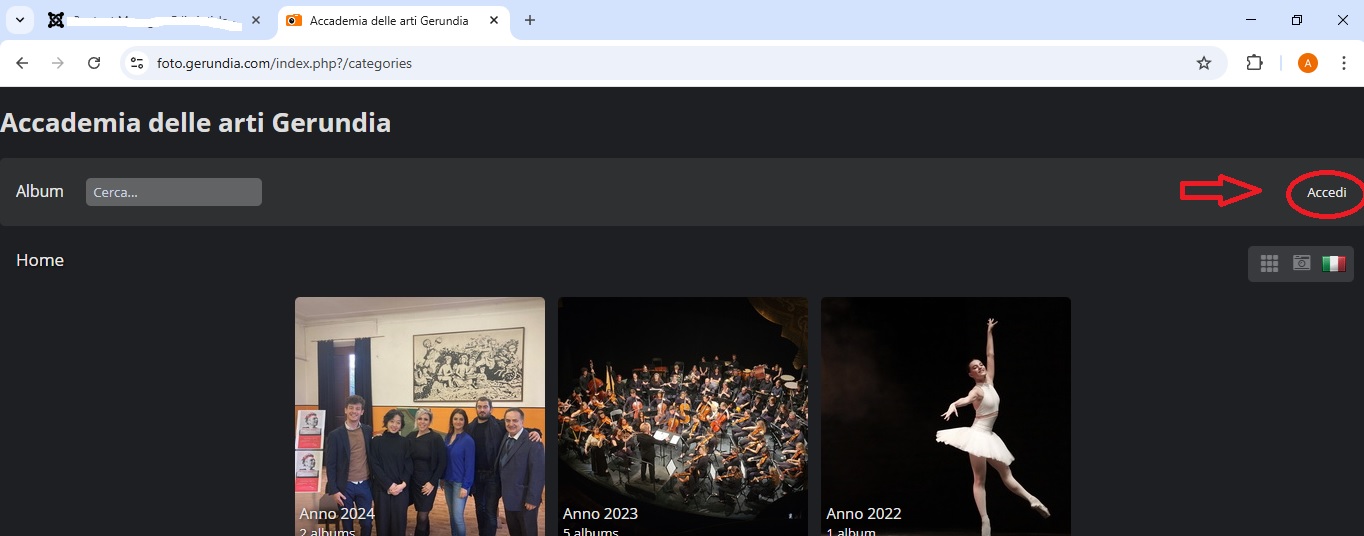Click the grid view icon
This screenshot has height=536, width=1364.
click(x=1269, y=263)
